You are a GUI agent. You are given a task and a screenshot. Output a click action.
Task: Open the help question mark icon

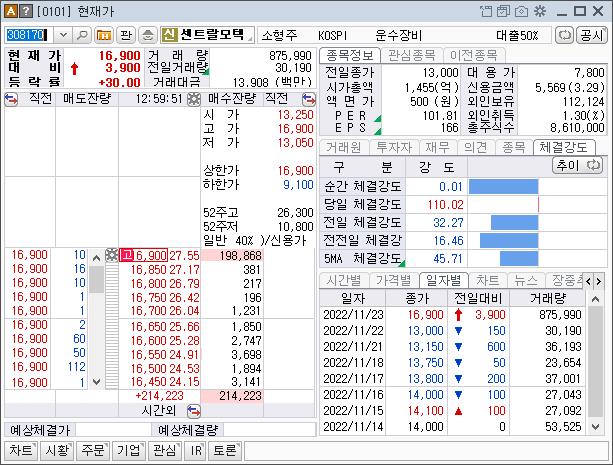pos(25,11)
